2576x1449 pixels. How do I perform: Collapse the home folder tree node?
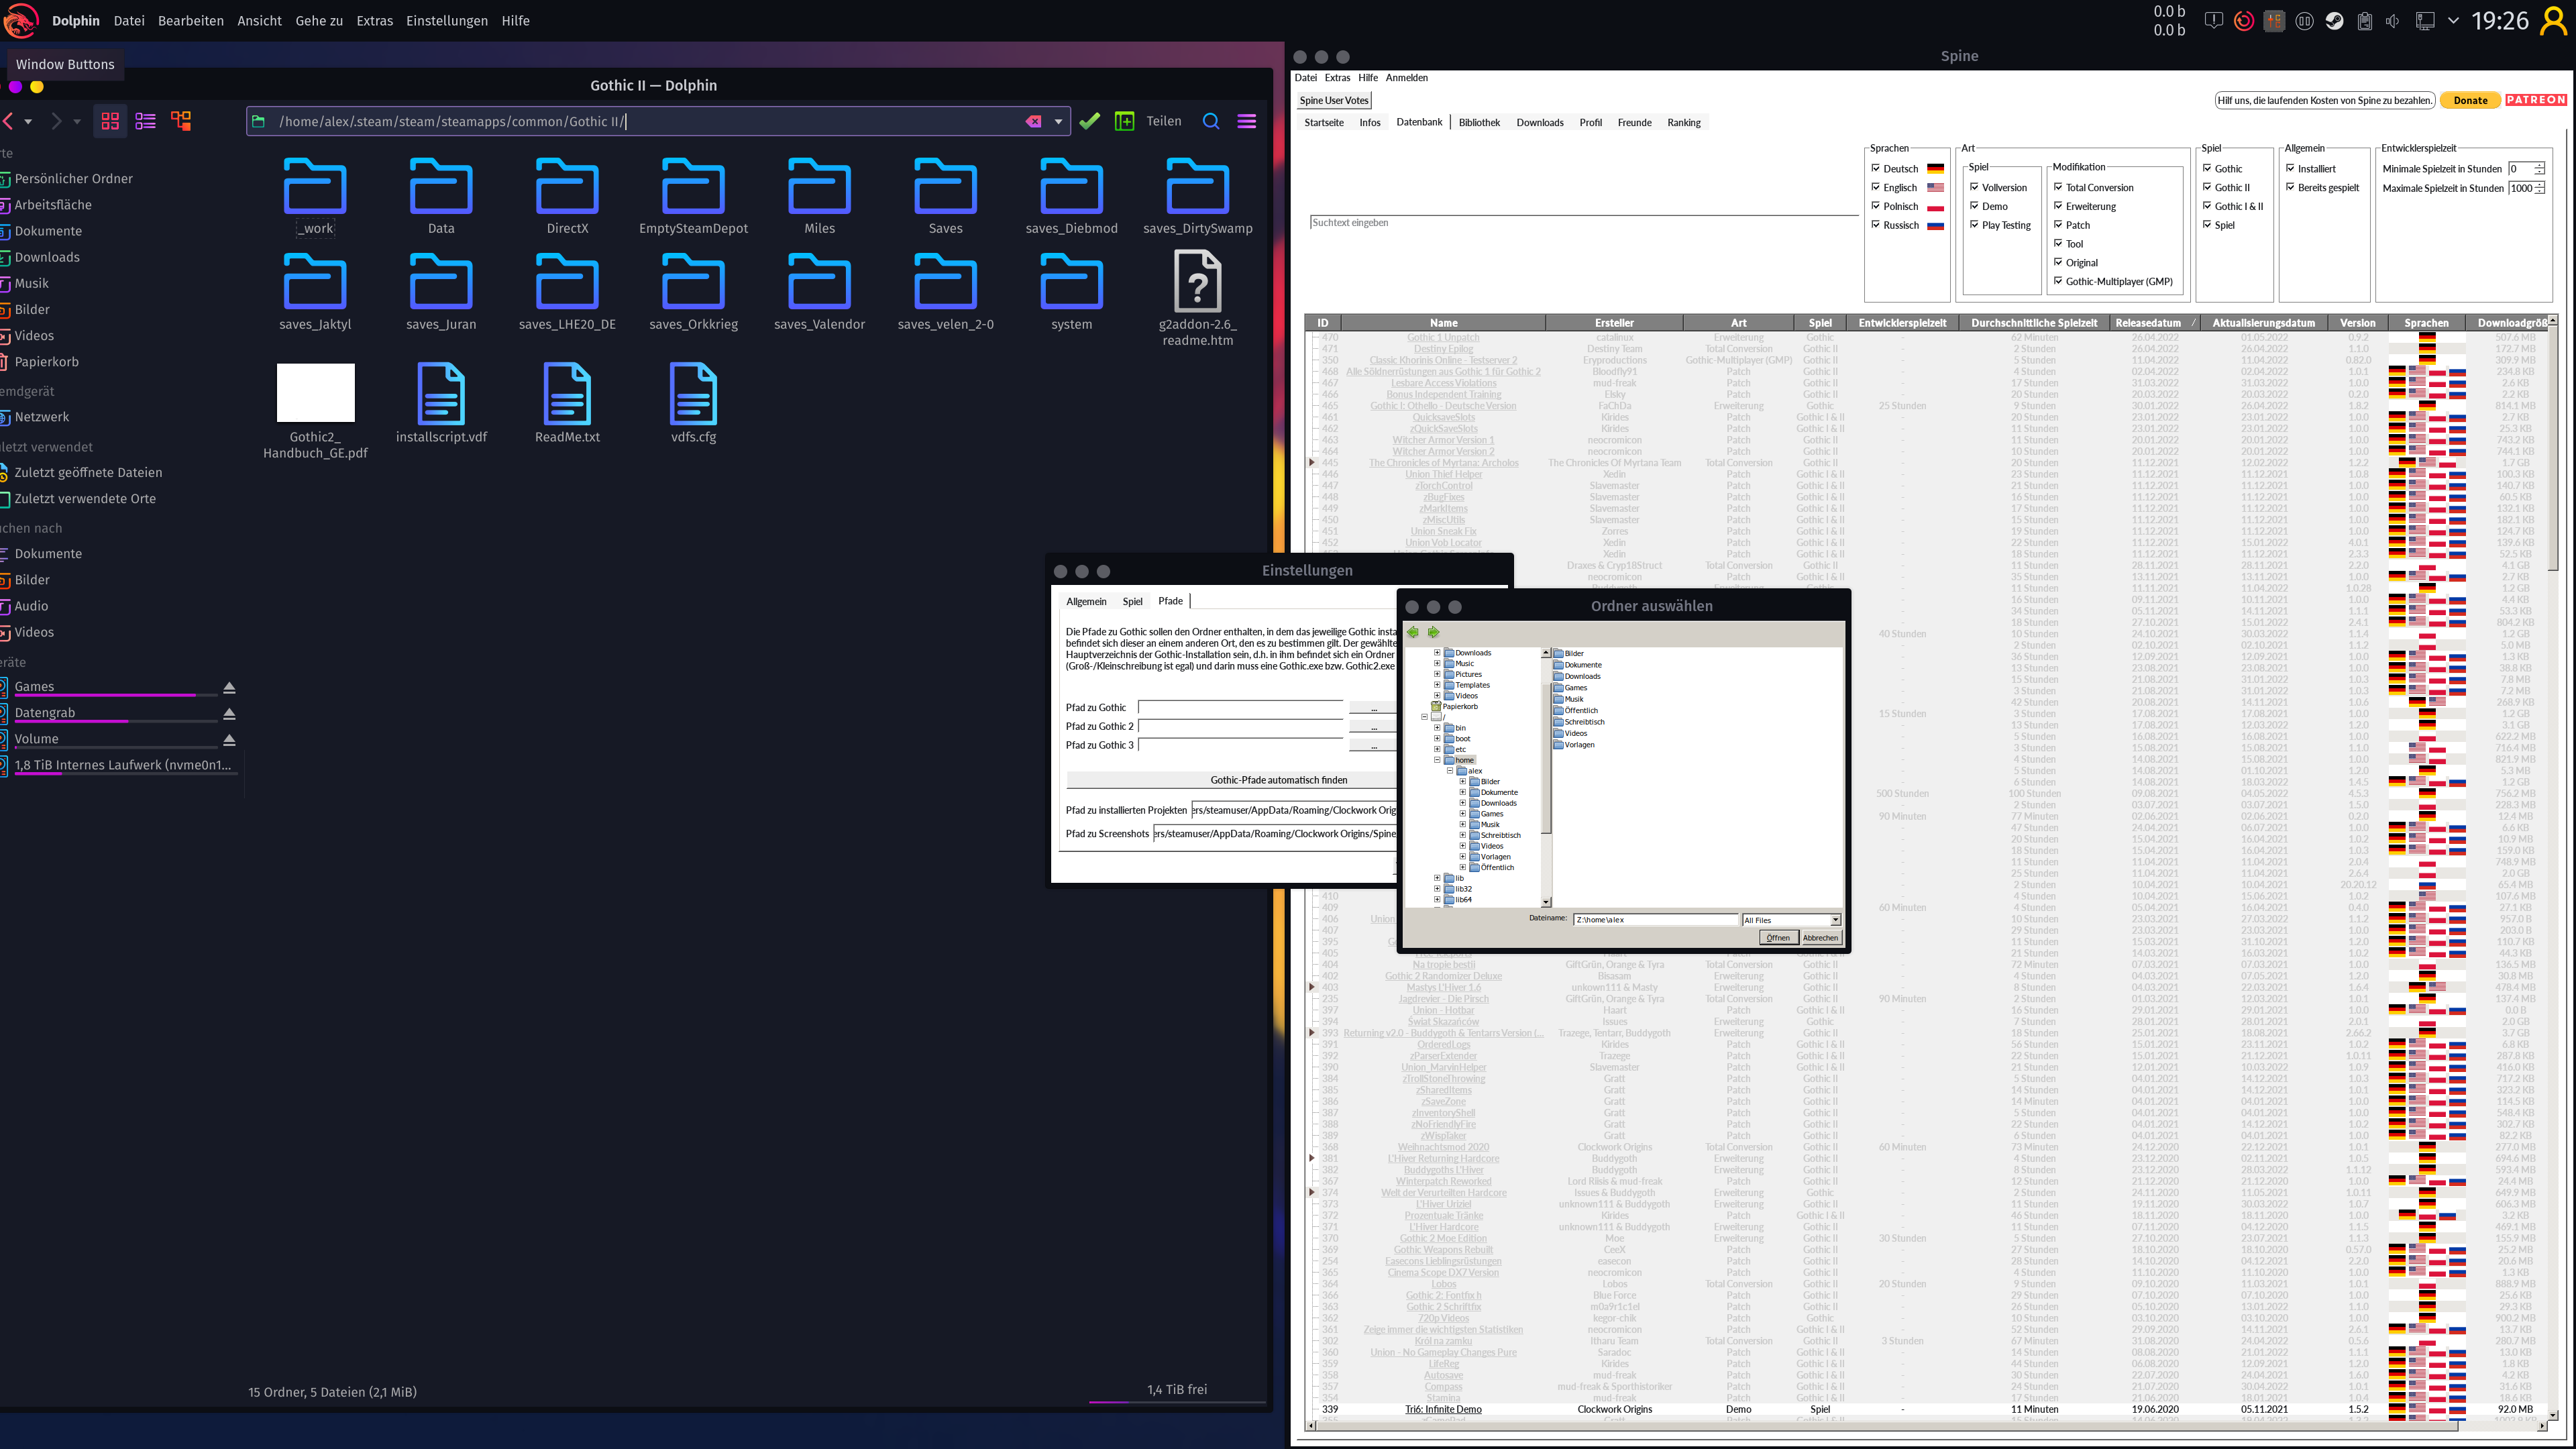point(1437,760)
